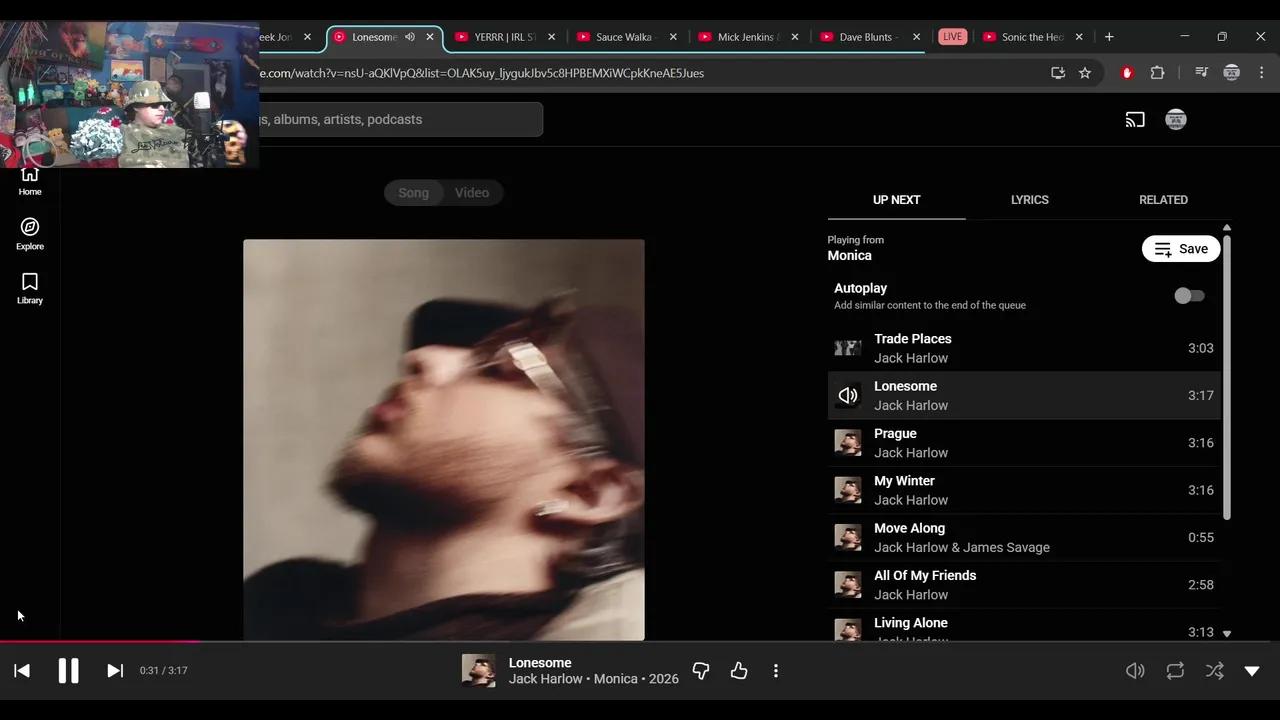Collapse the player page with the down arrow
Viewport: 1280px width, 720px height.
(x=1252, y=671)
